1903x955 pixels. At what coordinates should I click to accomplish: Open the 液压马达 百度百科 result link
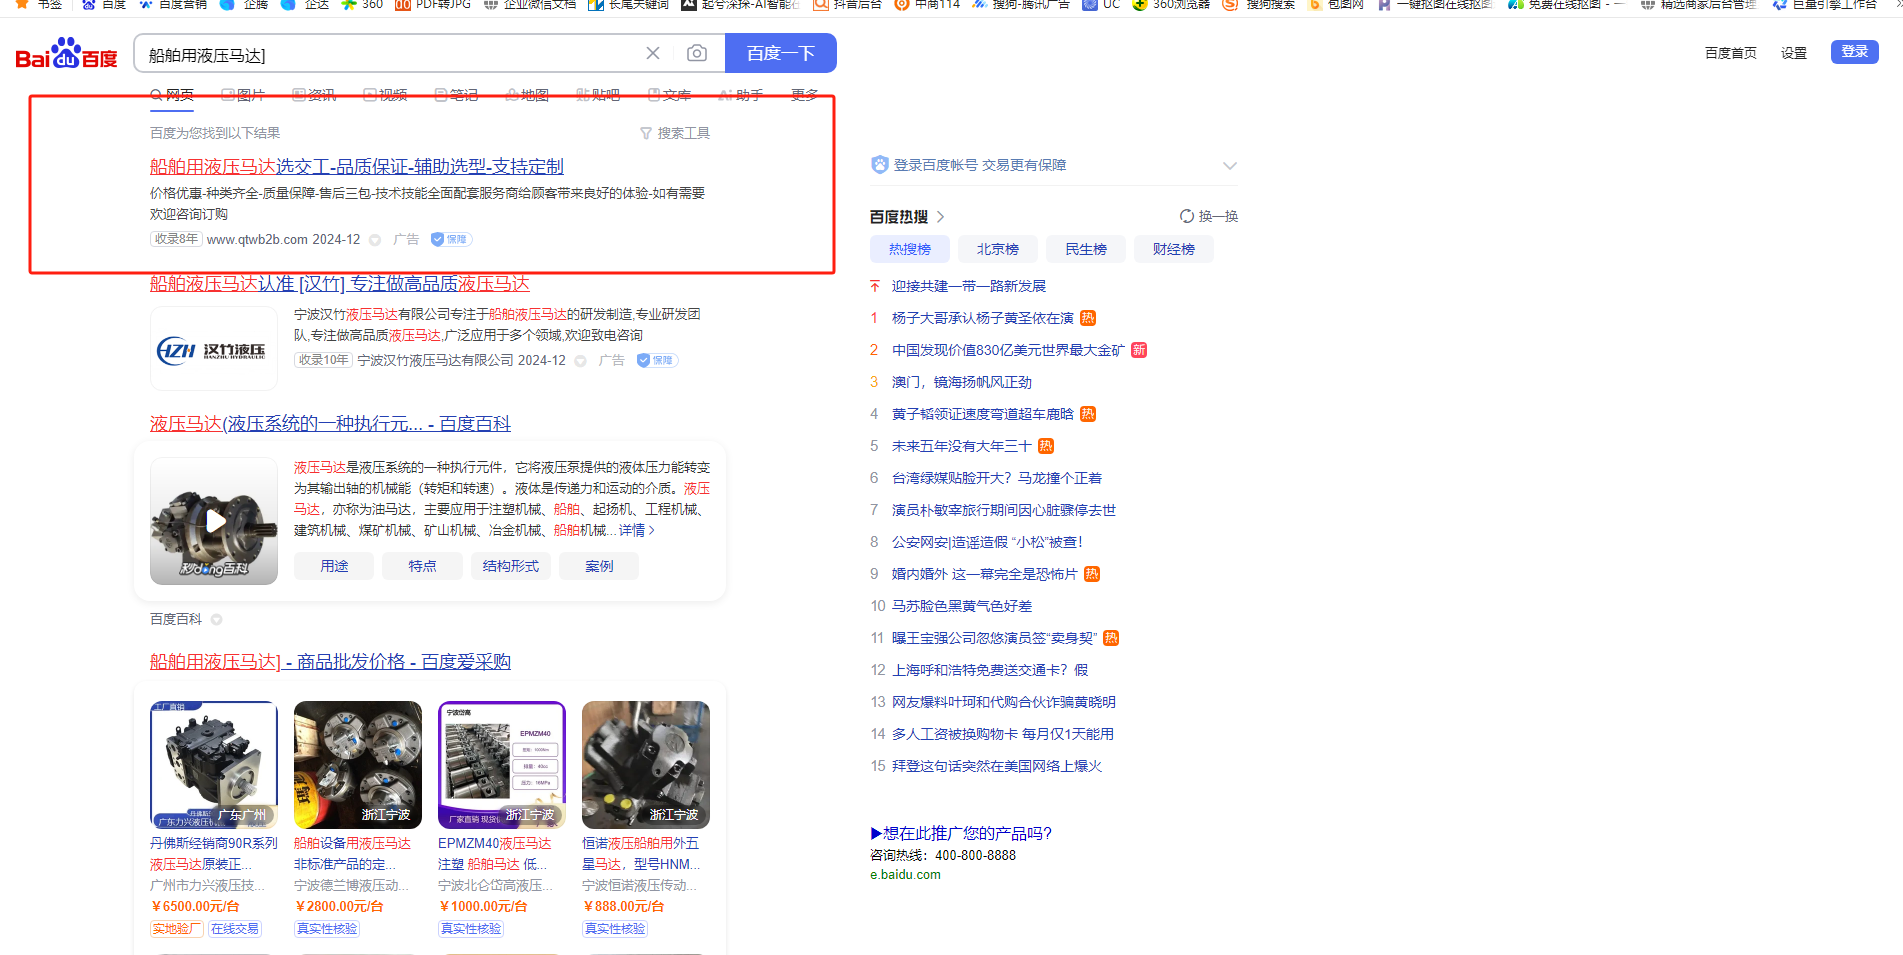[330, 424]
